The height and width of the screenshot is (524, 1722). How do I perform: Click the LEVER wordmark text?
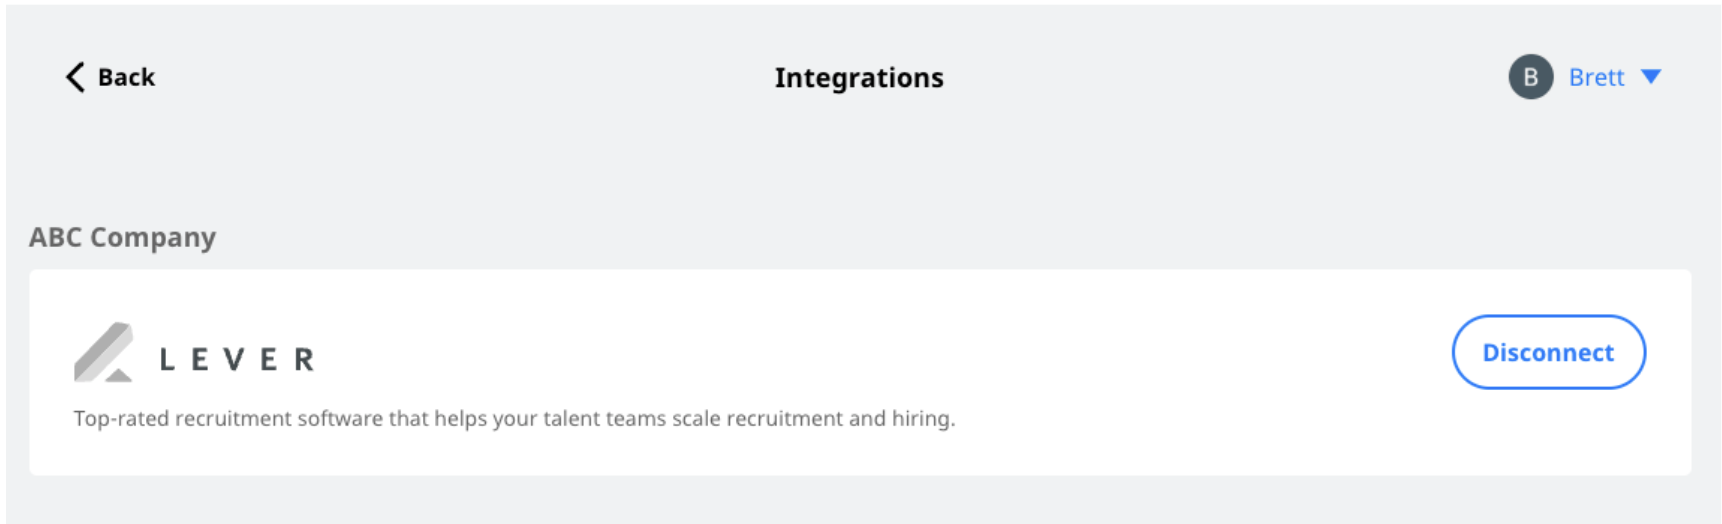[238, 359]
